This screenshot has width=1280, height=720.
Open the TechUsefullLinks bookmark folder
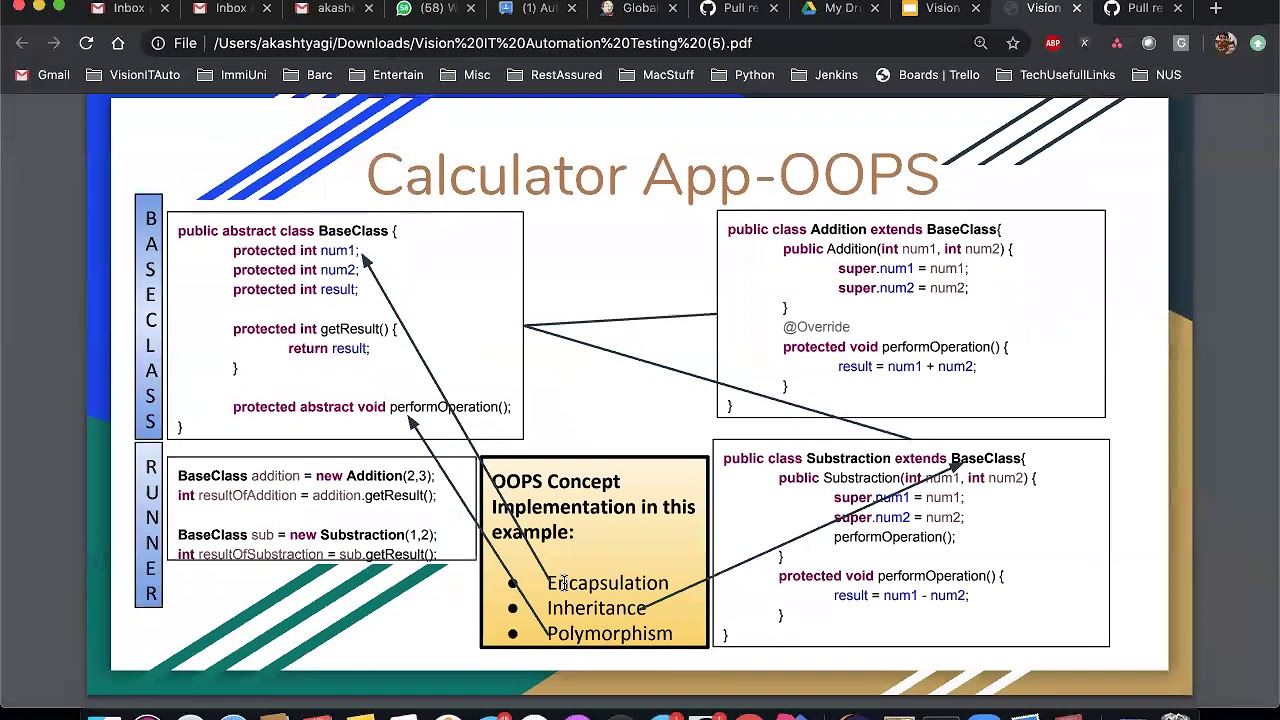pos(1056,75)
